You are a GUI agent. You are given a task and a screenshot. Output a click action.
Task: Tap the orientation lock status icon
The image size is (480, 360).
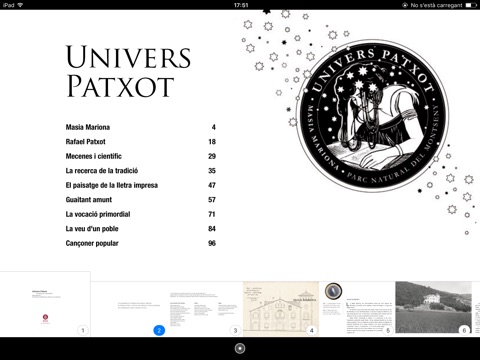tap(405, 5)
